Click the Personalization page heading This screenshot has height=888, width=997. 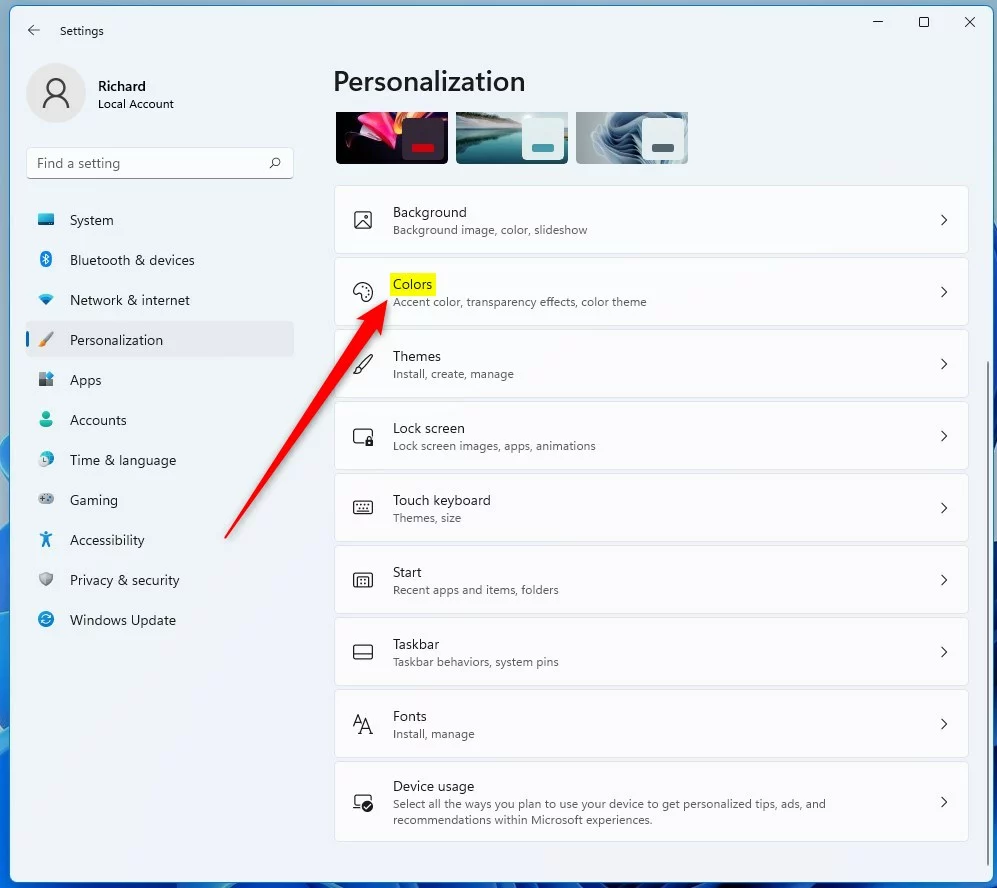pyautogui.click(x=429, y=81)
